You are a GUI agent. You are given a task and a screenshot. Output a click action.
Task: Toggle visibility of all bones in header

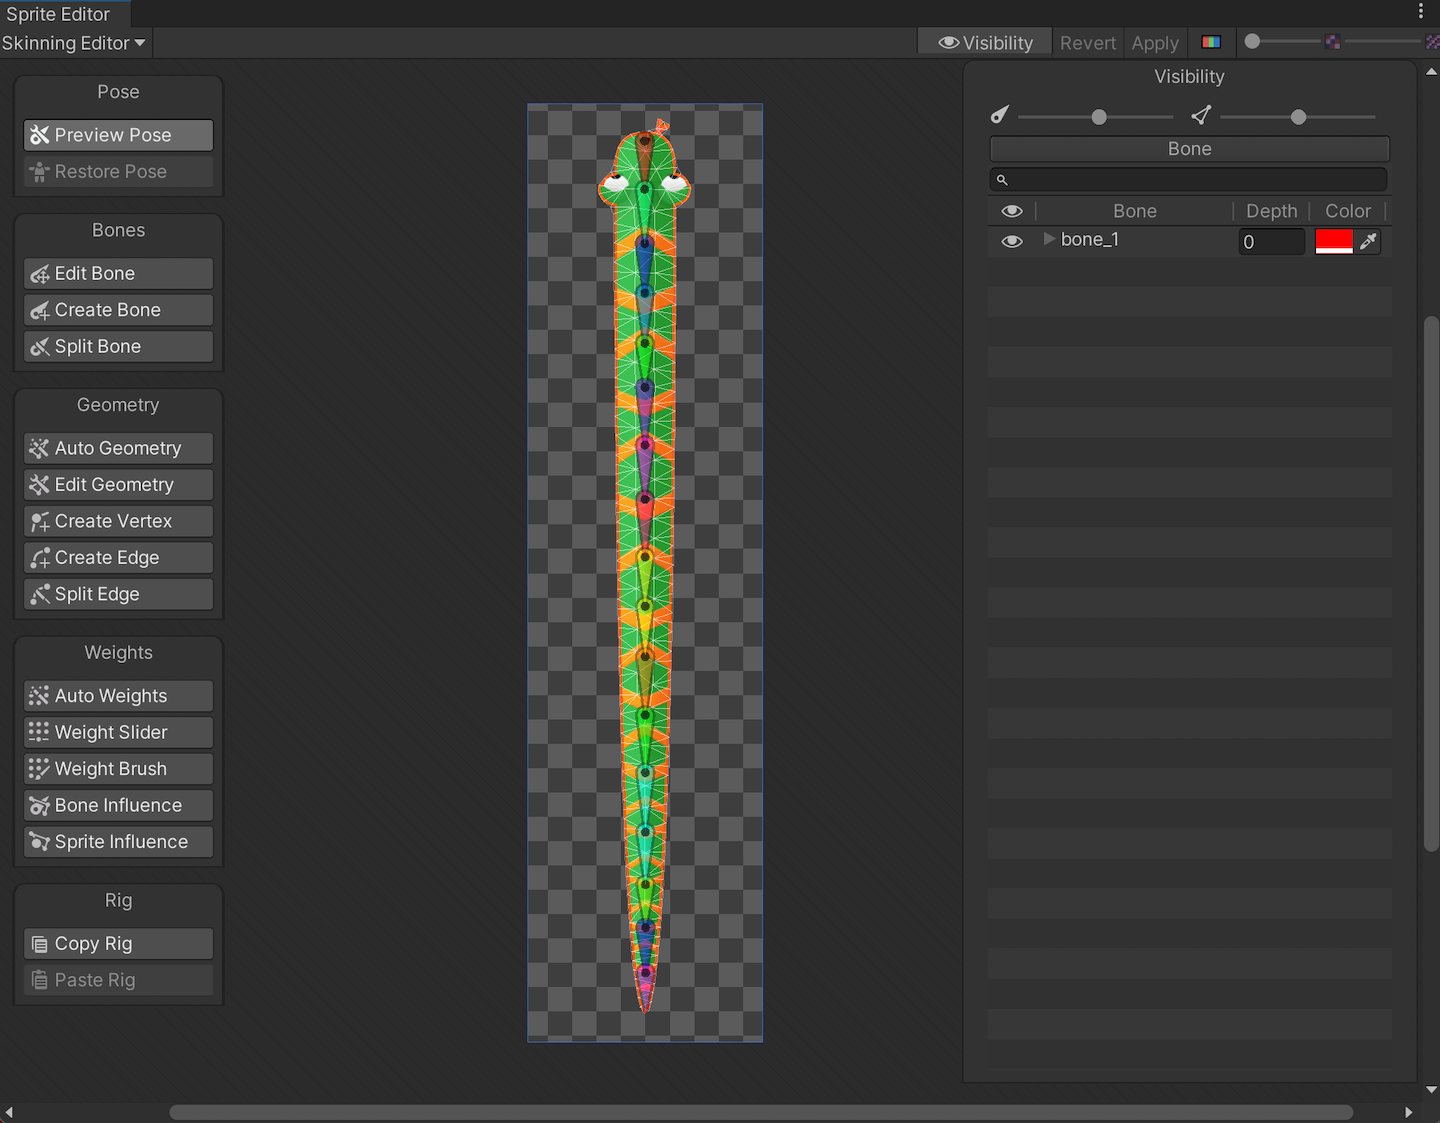point(1012,211)
